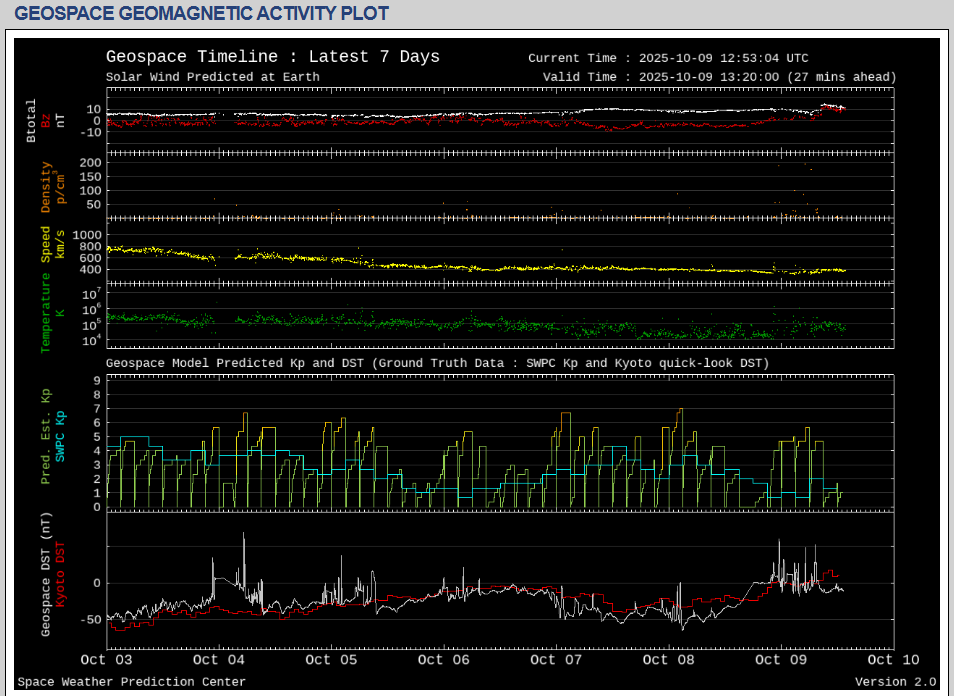Select the Valid Time '27 mins ahead' text
Image resolution: width=954 pixels, height=696 pixels.
tap(842, 77)
